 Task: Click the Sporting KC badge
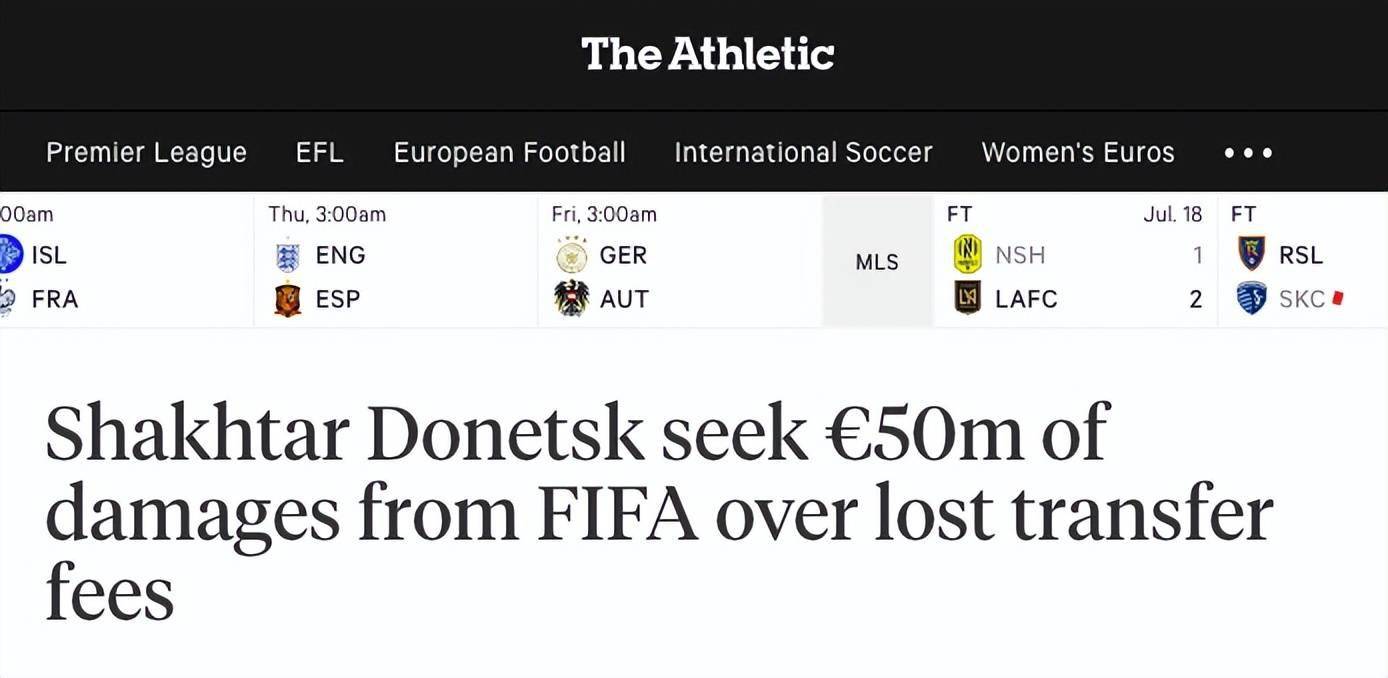point(1251,298)
